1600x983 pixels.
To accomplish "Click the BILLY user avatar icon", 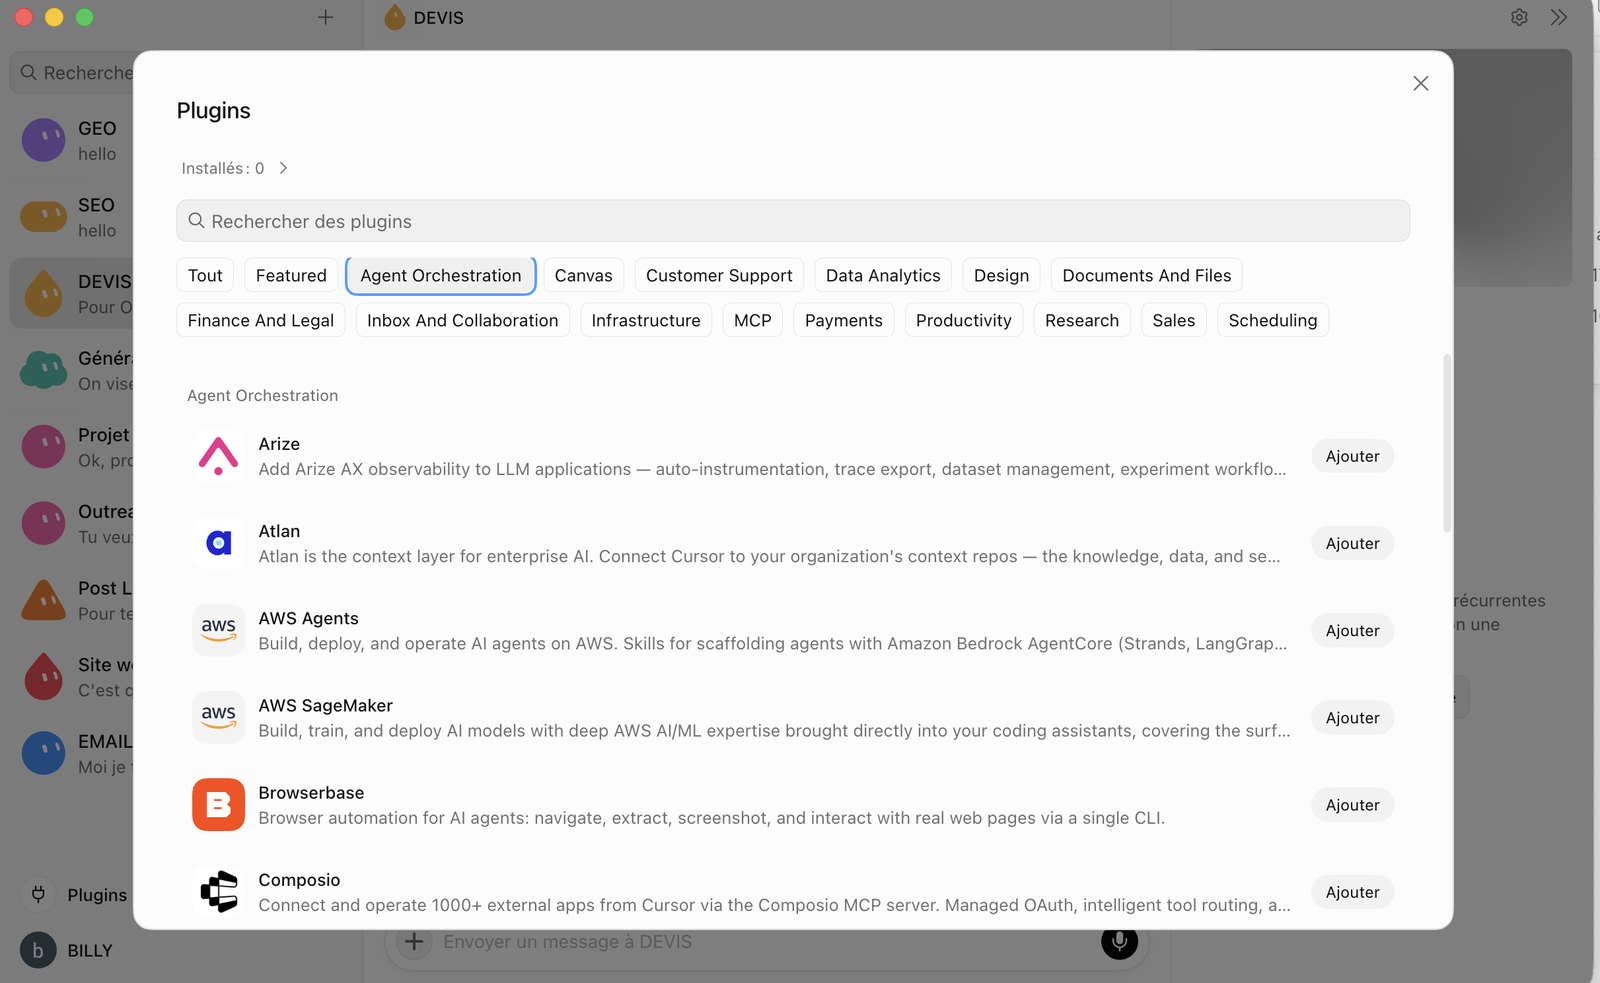I will click(38, 950).
